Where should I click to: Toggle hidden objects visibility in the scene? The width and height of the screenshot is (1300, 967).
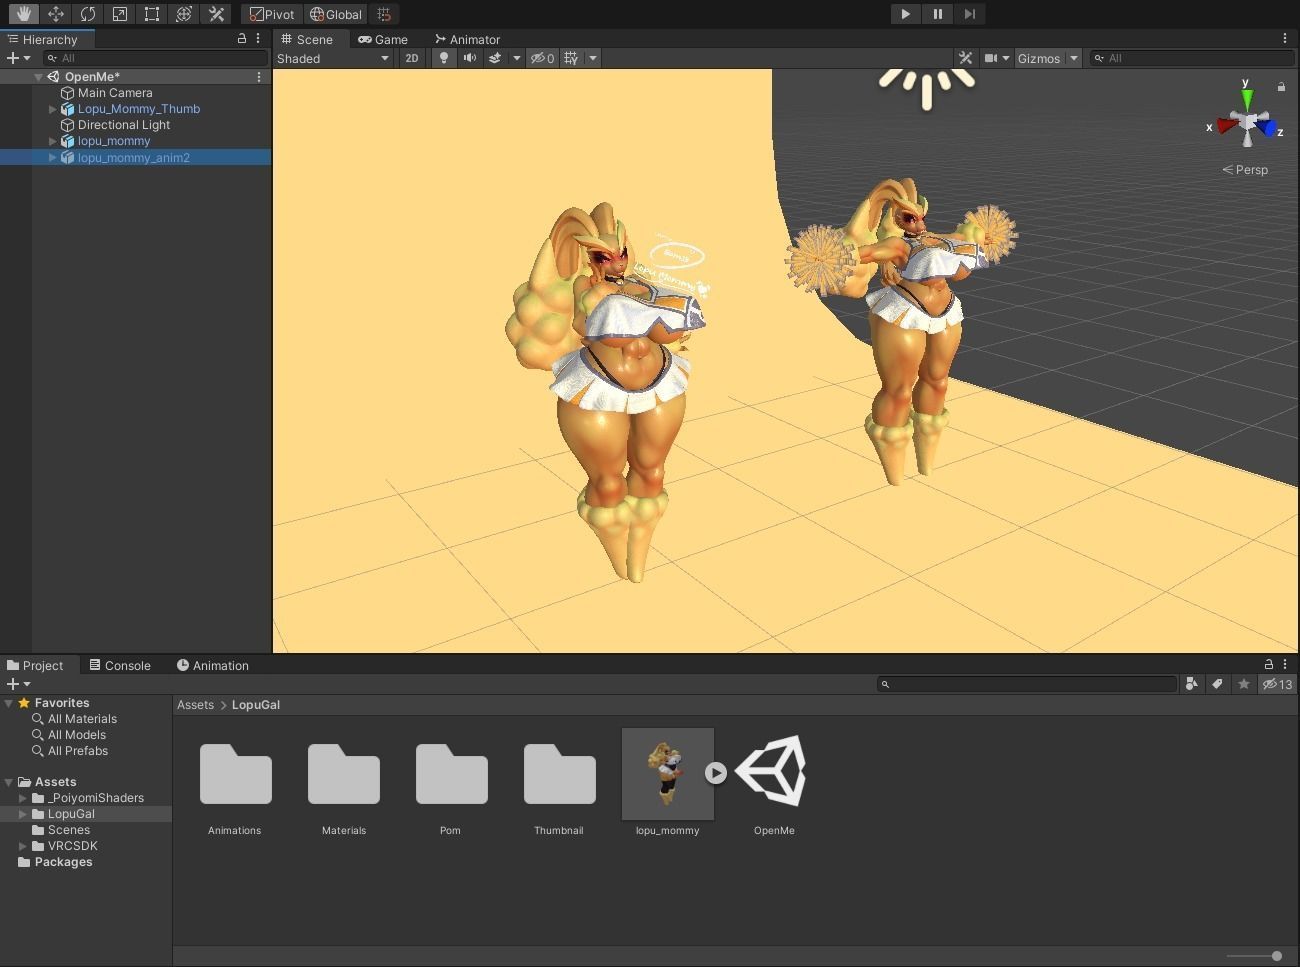point(543,58)
